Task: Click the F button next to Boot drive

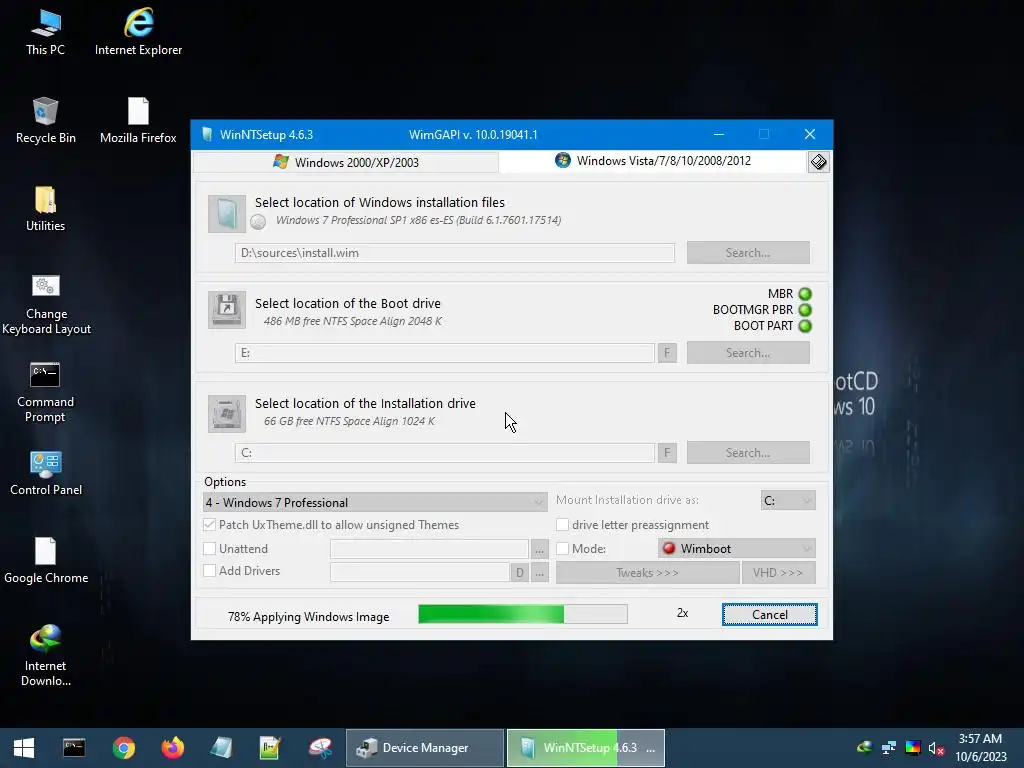Action: click(667, 353)
